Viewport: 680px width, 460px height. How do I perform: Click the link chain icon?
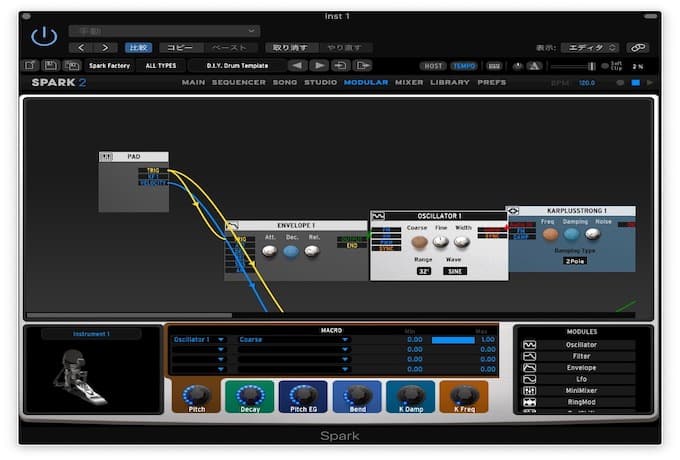pyautogui.click(x=638, y=48)
